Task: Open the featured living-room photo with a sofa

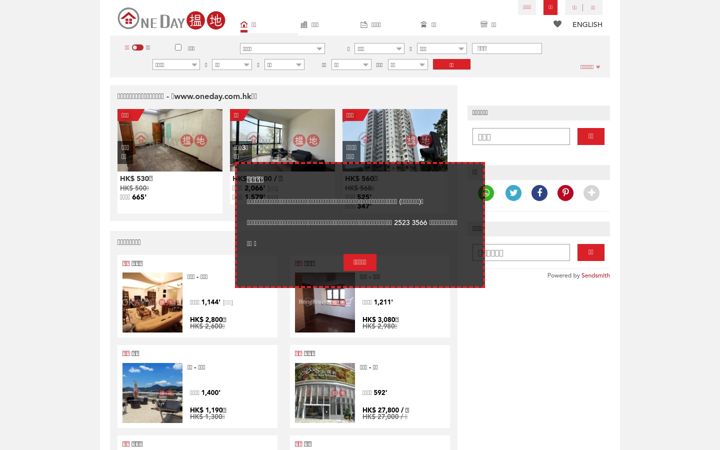Action: [282, 136]
